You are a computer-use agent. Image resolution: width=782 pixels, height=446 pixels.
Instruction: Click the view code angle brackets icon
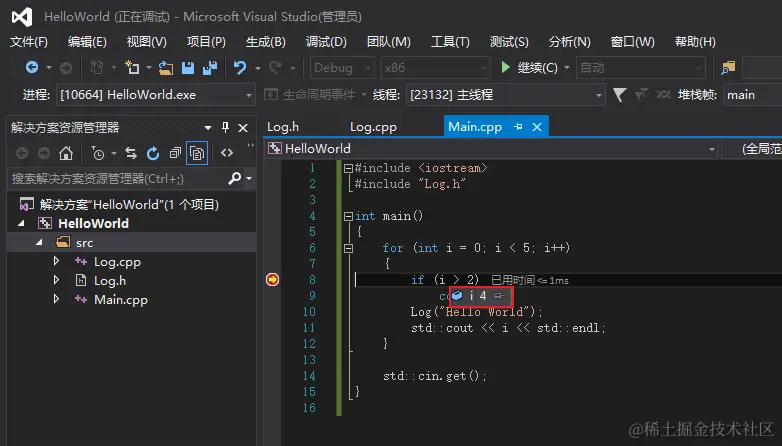point(227,153)
